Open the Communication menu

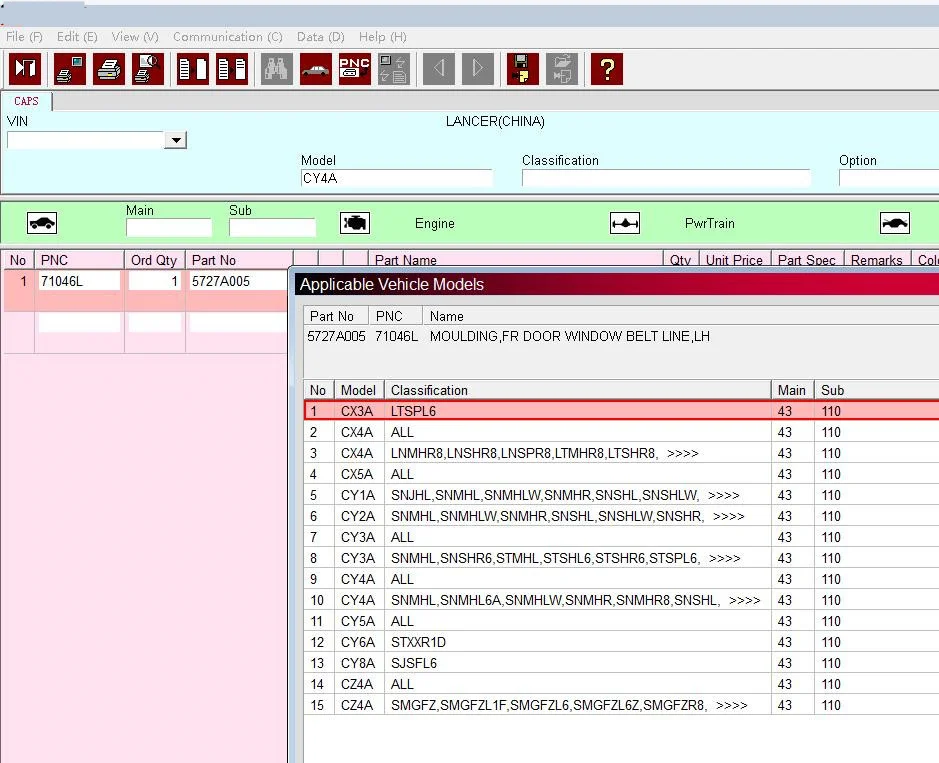[227, 37]
